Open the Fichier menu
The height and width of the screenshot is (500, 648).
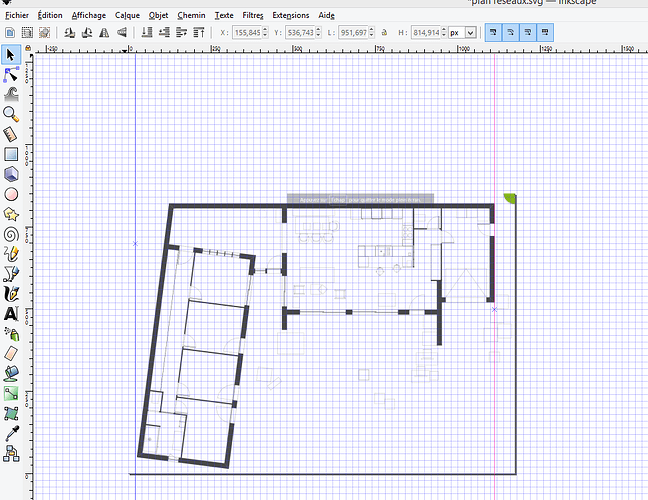click(x=18, y=15)
